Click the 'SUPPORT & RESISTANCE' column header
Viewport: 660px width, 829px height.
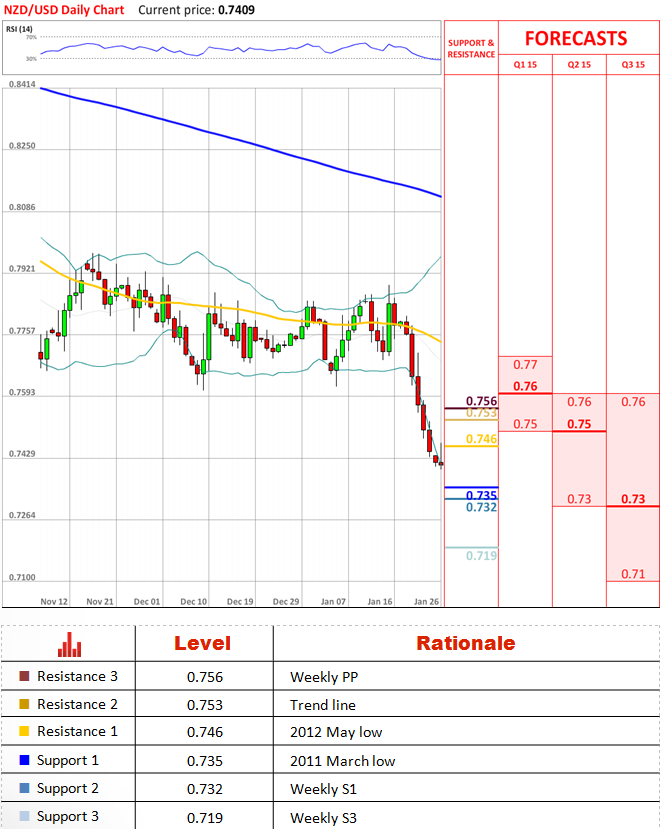tap(471, 49)
